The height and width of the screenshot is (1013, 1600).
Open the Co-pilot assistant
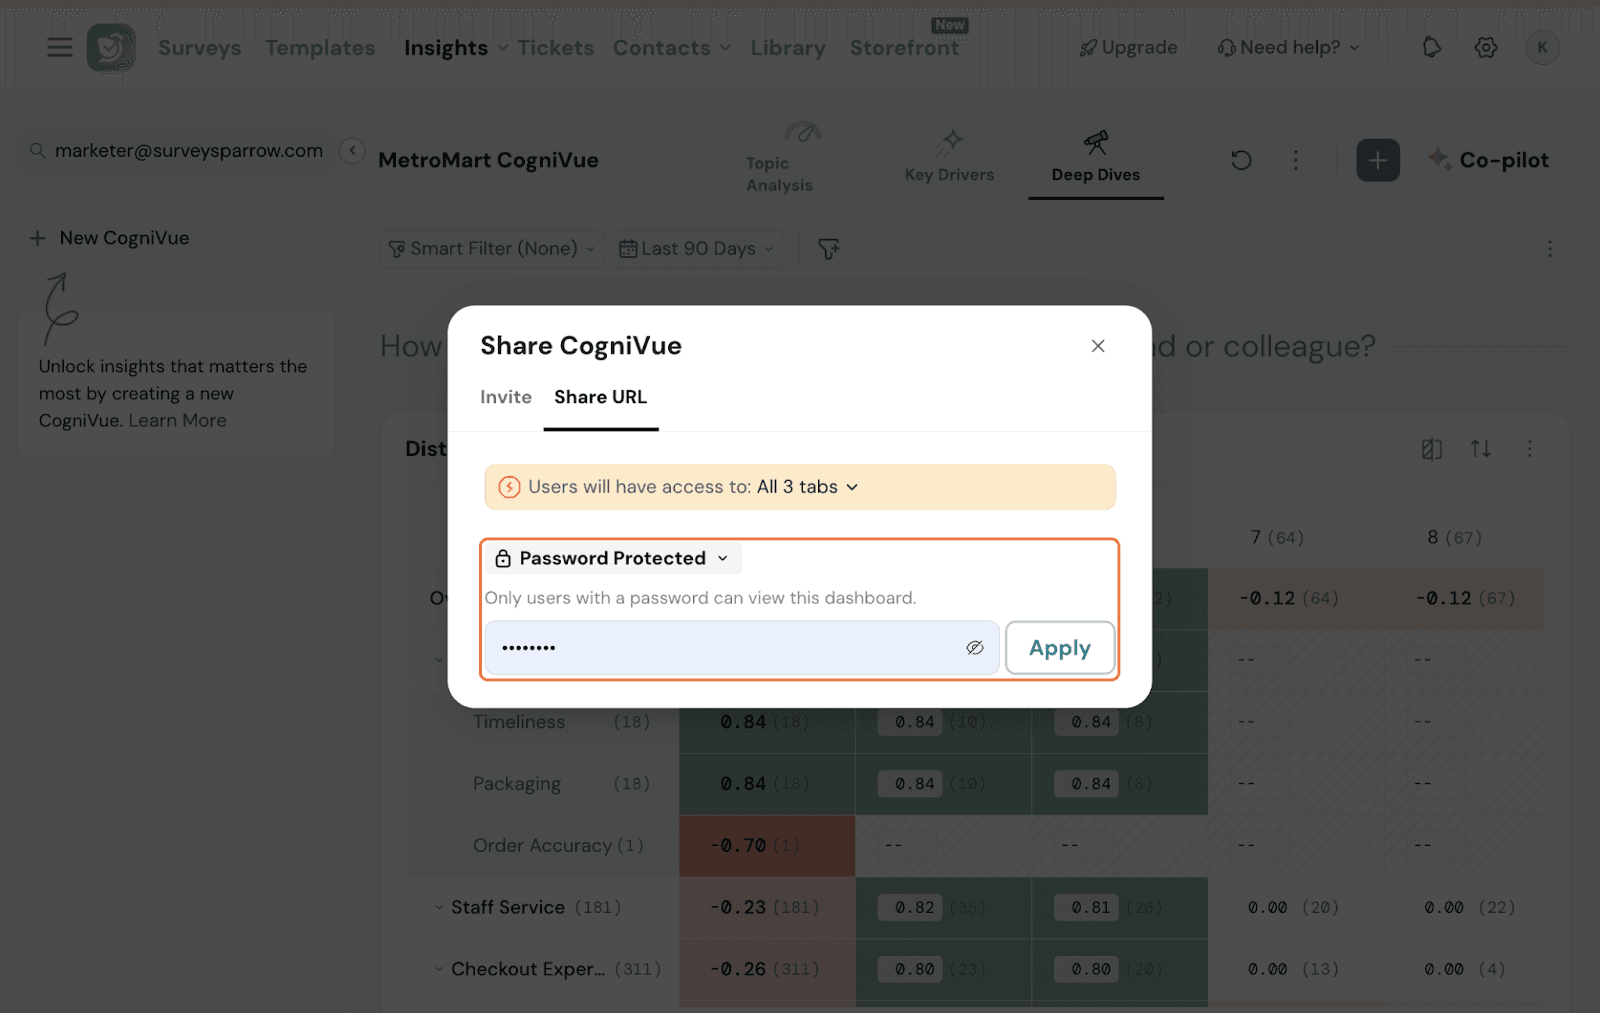(1488, 160)
